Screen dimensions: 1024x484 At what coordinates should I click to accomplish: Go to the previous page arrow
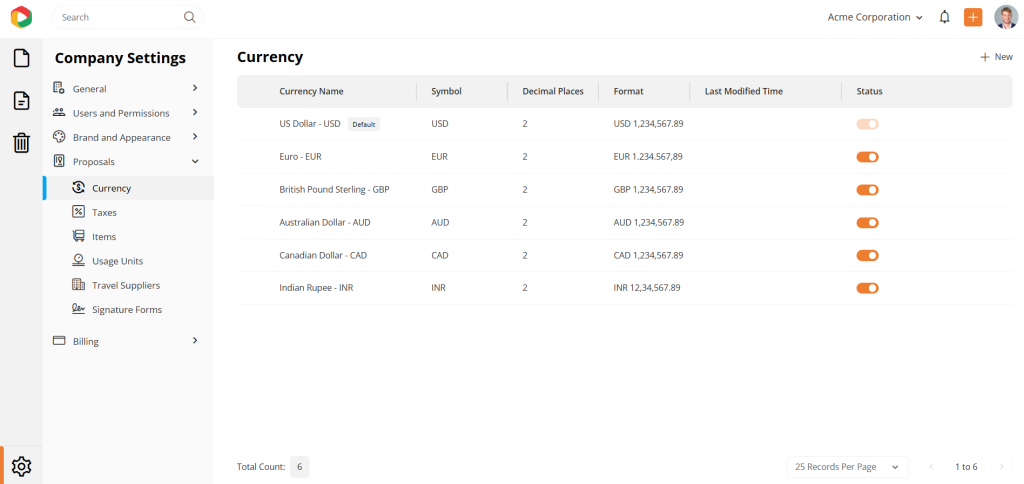(931, 467)
